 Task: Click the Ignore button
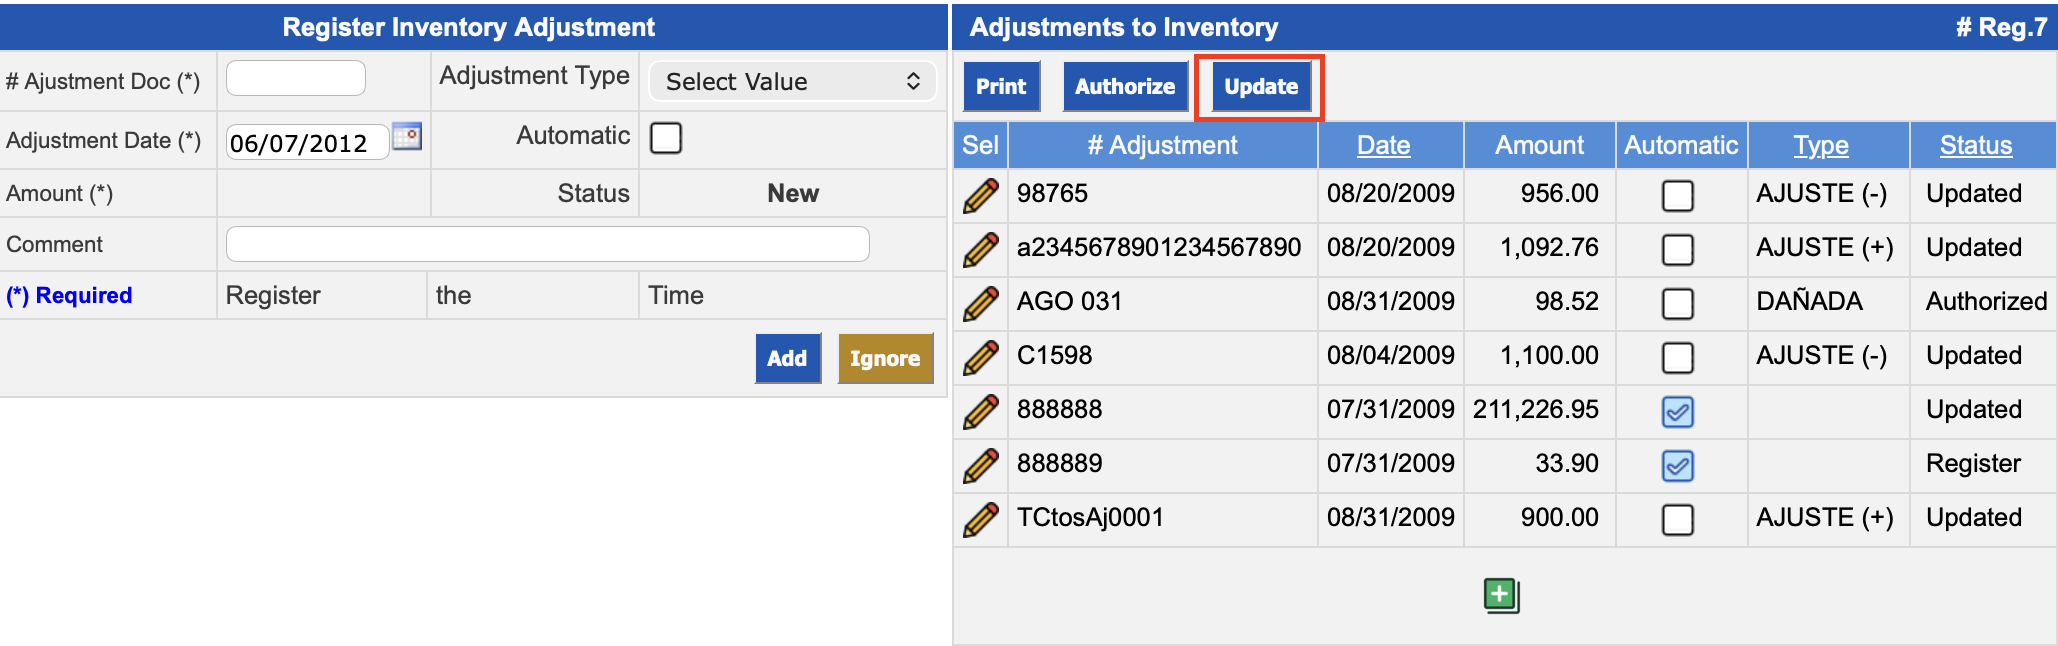pos(885,359)
